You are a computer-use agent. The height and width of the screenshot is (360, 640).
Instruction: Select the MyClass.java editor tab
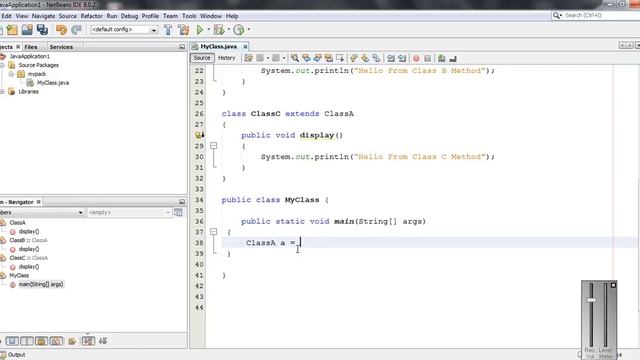click(218, 47)
